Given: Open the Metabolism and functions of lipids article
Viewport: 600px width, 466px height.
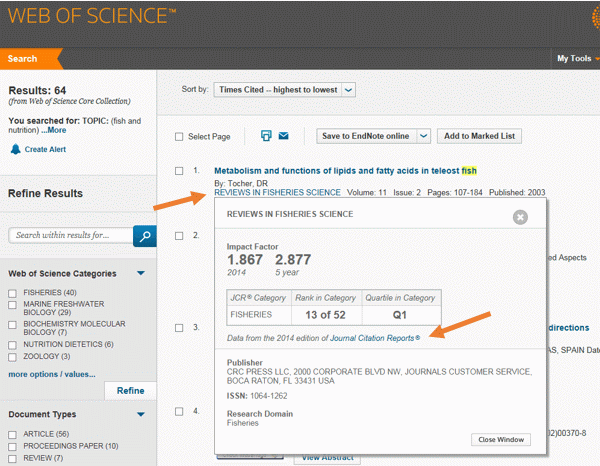Looking at the screenshot, I should [x=345, y=171].
